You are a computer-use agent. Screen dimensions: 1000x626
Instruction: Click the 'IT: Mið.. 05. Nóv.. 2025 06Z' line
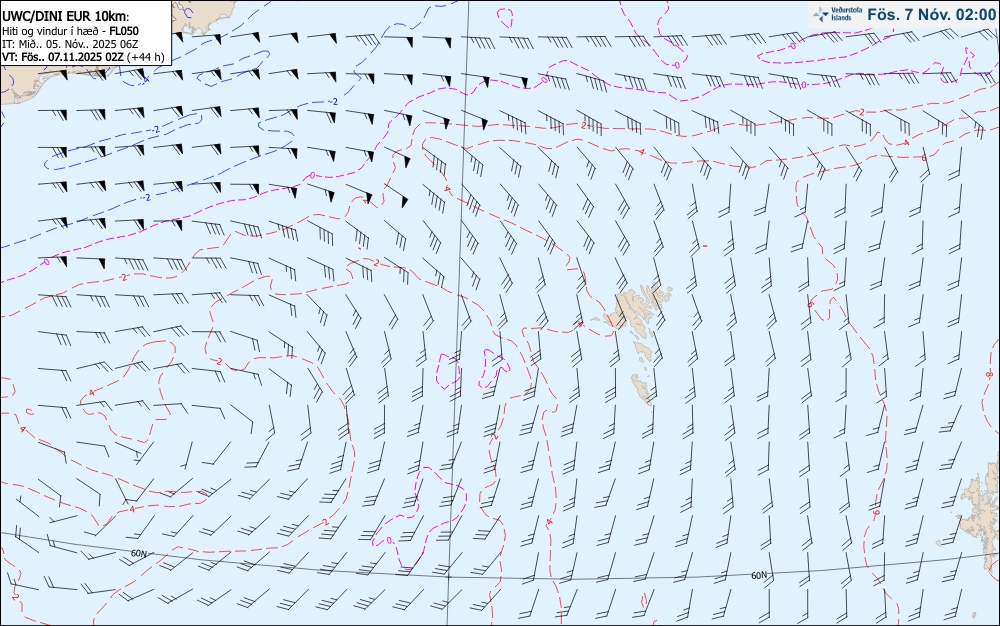pos(70,44)
